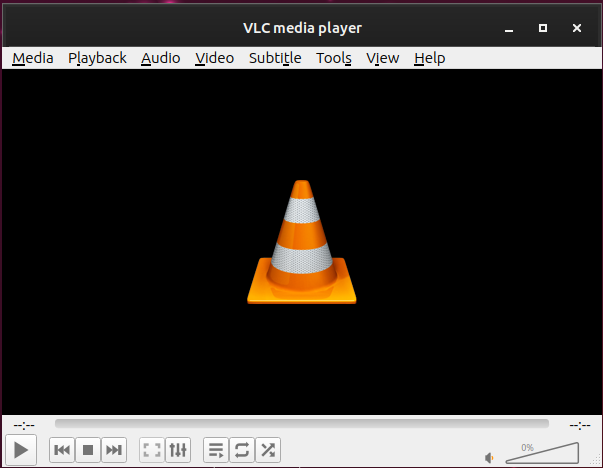Show extended settings (equalizer sliders icon)
This screenshot has height=470, width=604.
pyautogui.click(x=178, y=450)
